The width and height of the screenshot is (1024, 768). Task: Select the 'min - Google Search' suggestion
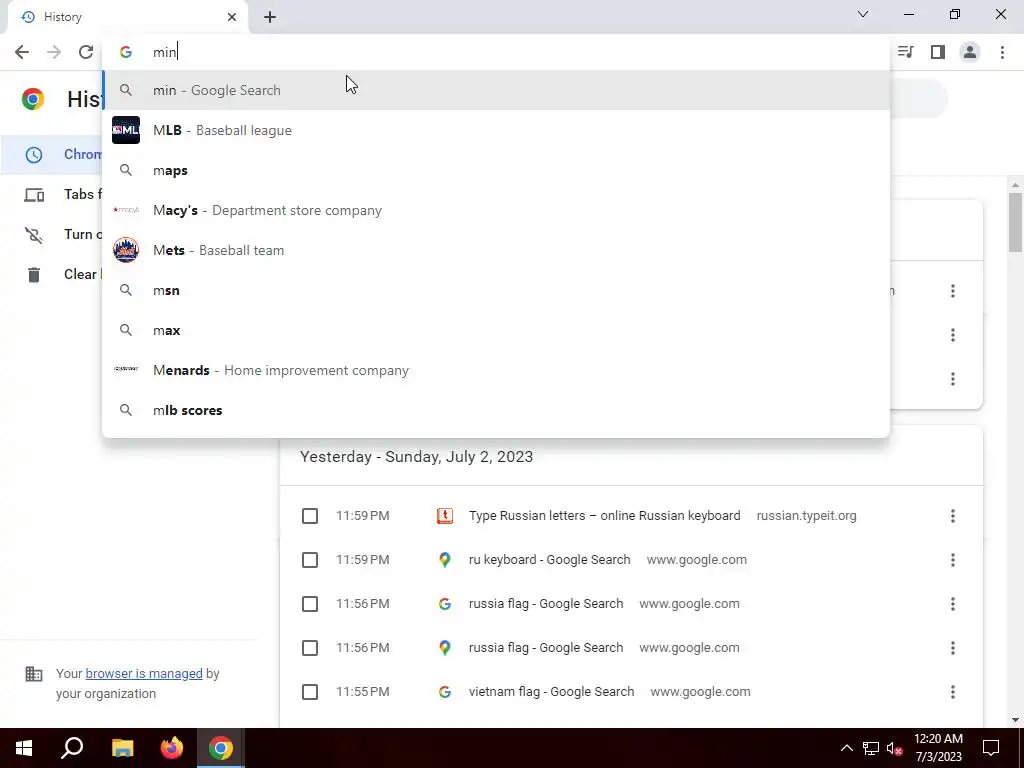496,90
